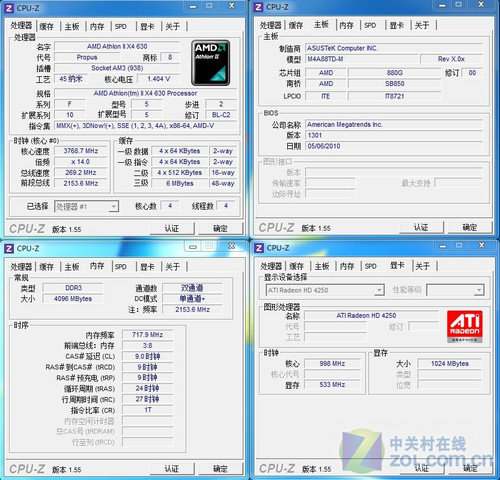Viewport: 500px width, 480px height.
Task: Select SPD tab in mainboard window
Action: 370,25
